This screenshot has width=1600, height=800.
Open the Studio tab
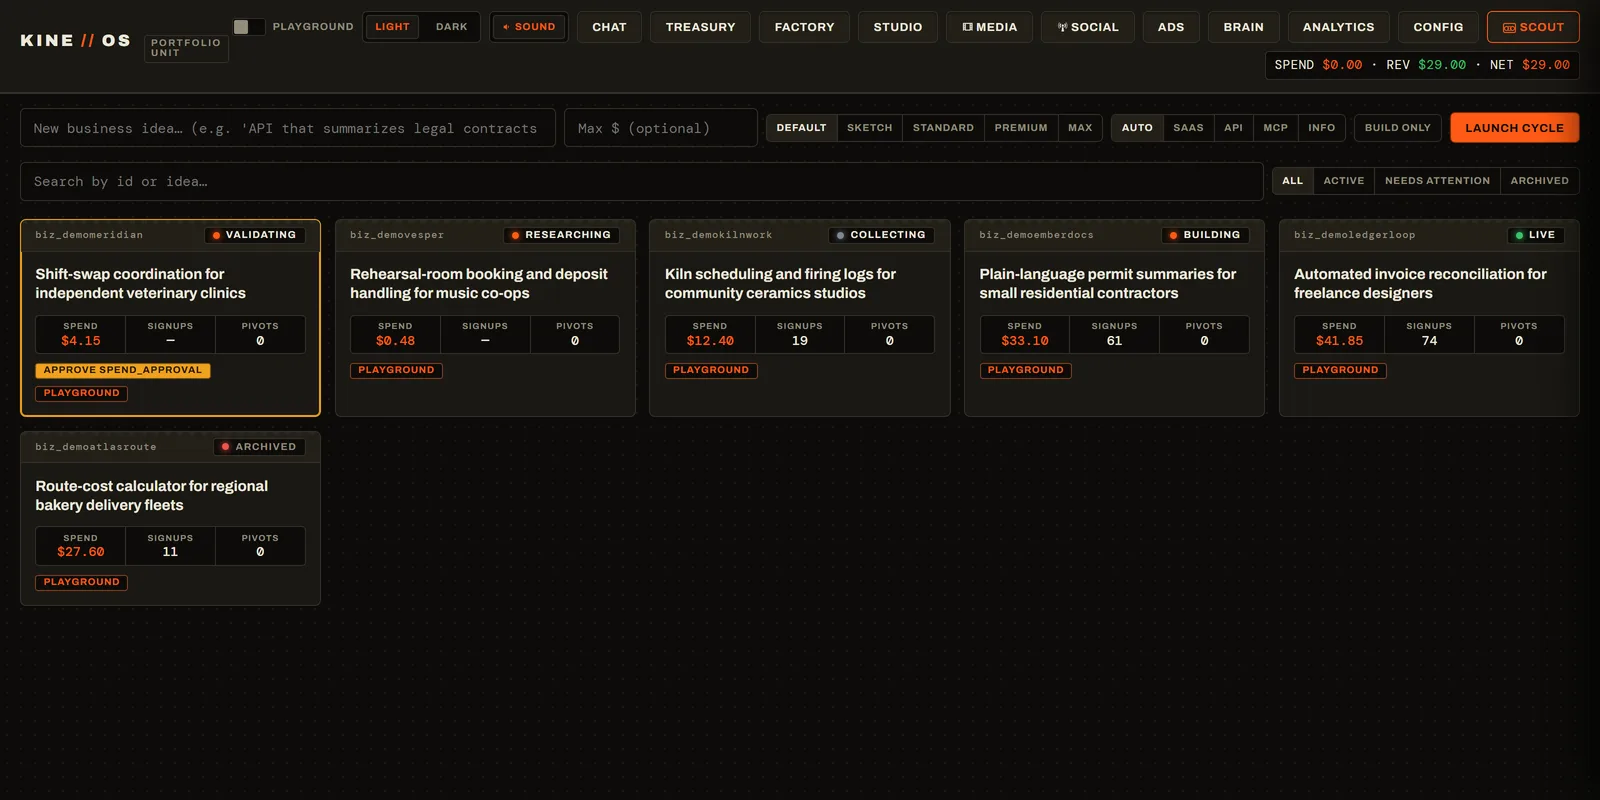pyautogui.click(x=898, y=27)
